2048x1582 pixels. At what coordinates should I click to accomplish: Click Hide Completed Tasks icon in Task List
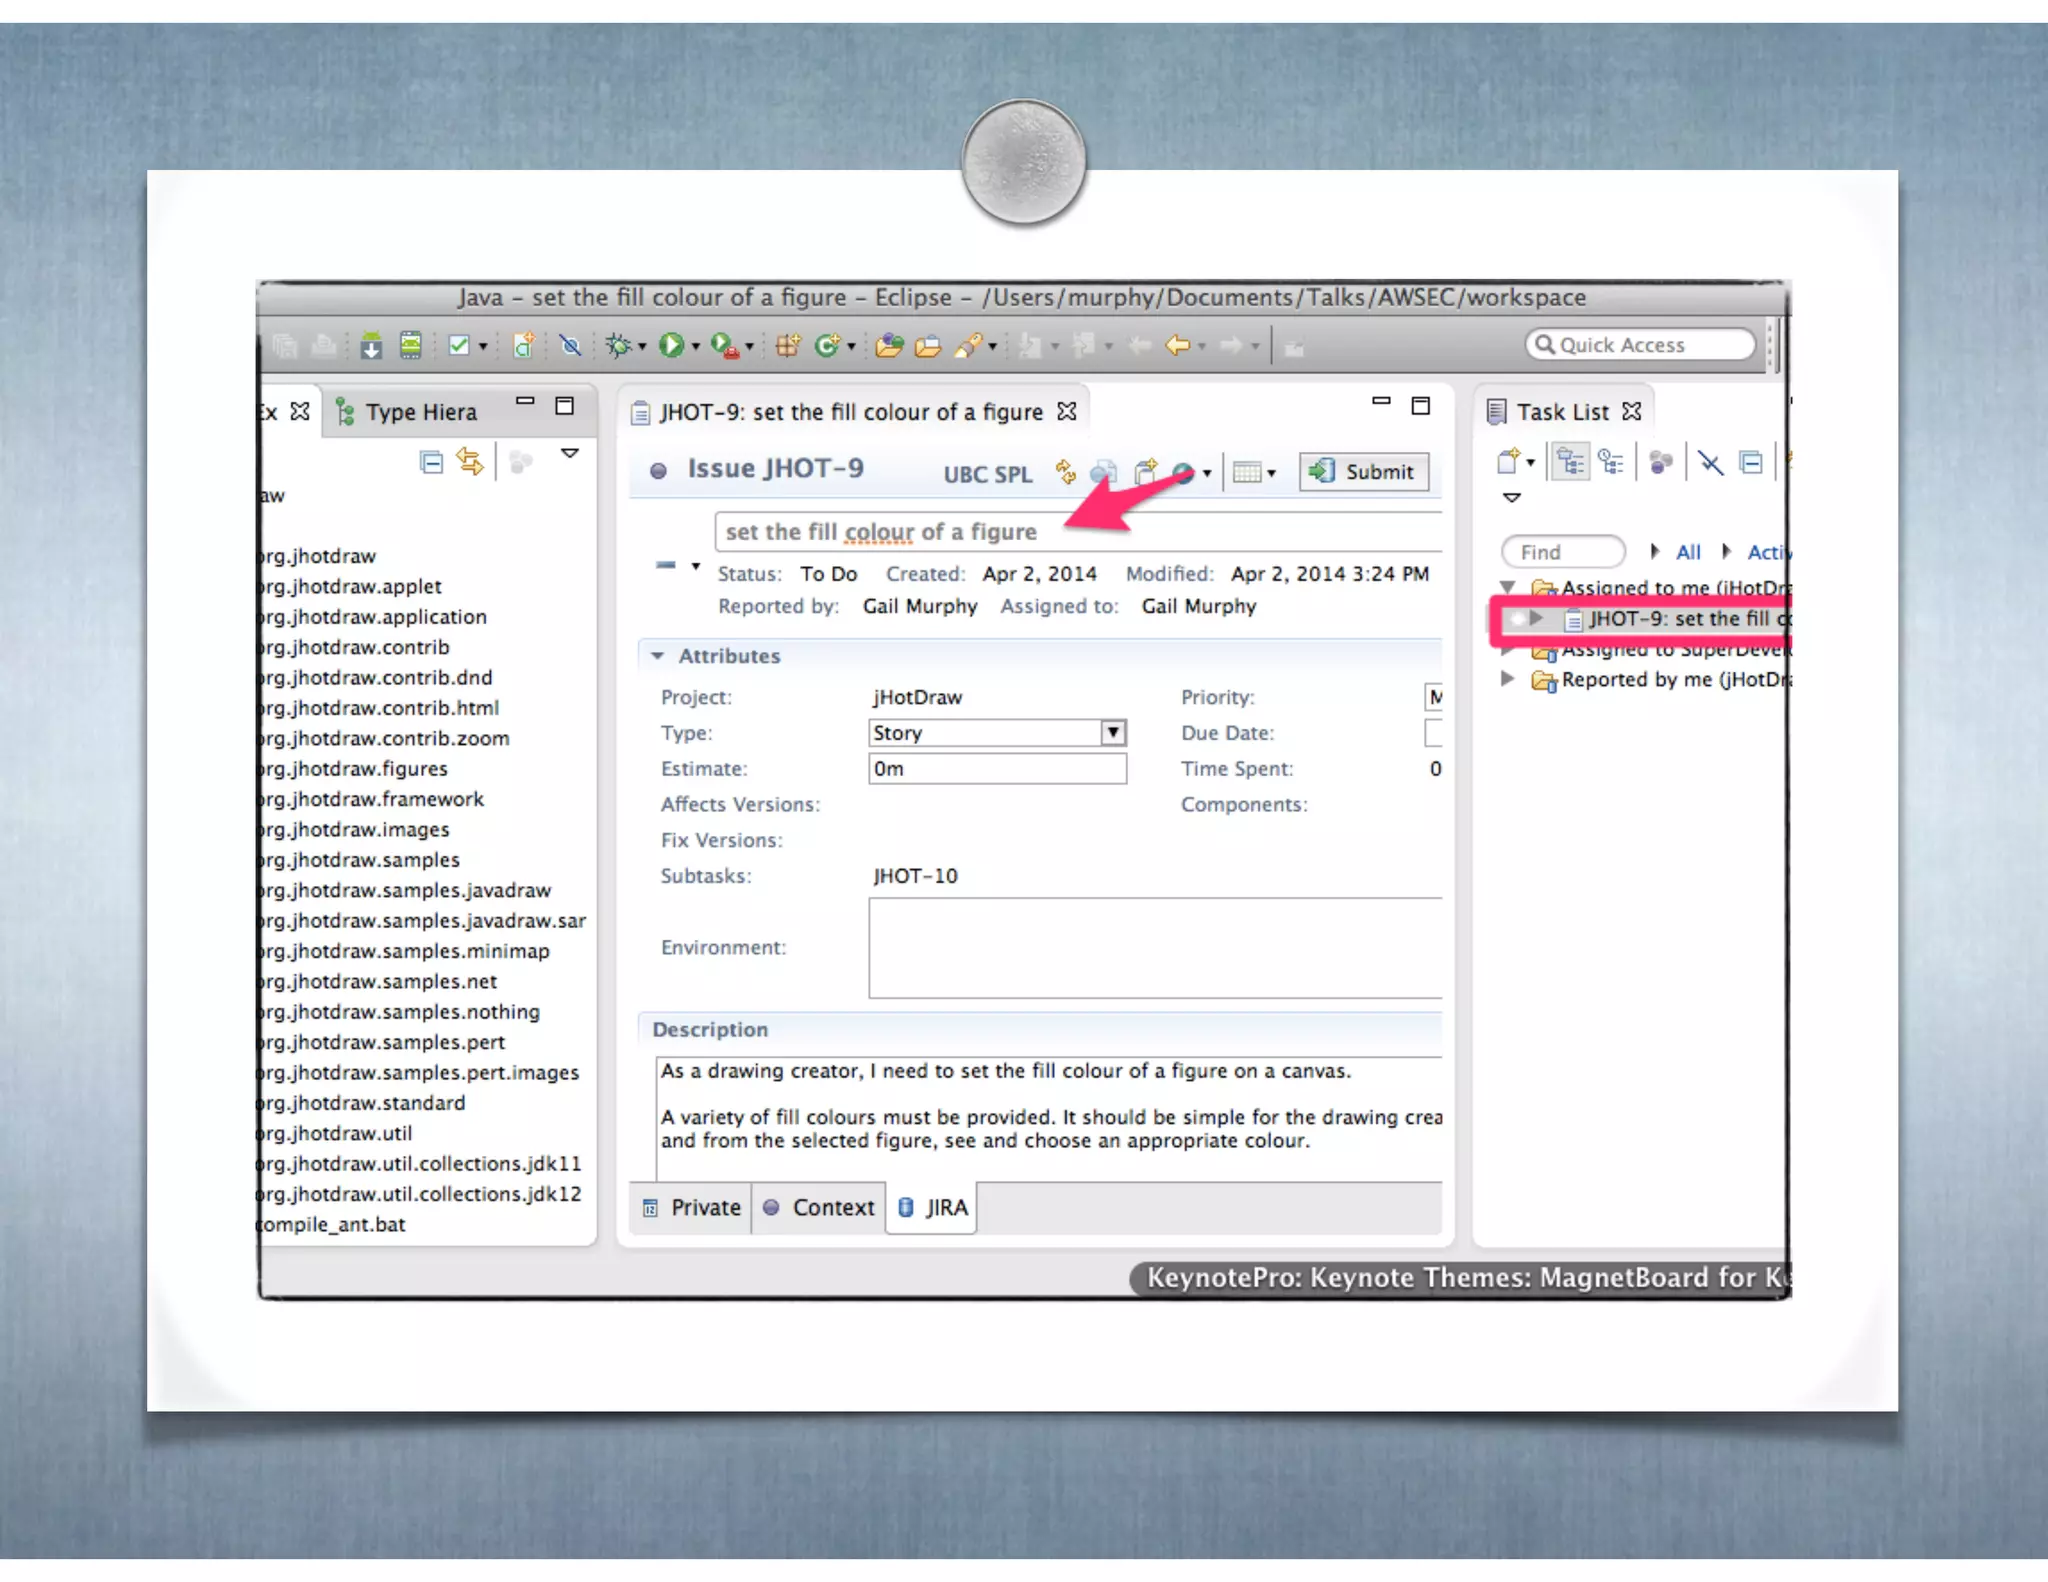tap(1710, 463)
